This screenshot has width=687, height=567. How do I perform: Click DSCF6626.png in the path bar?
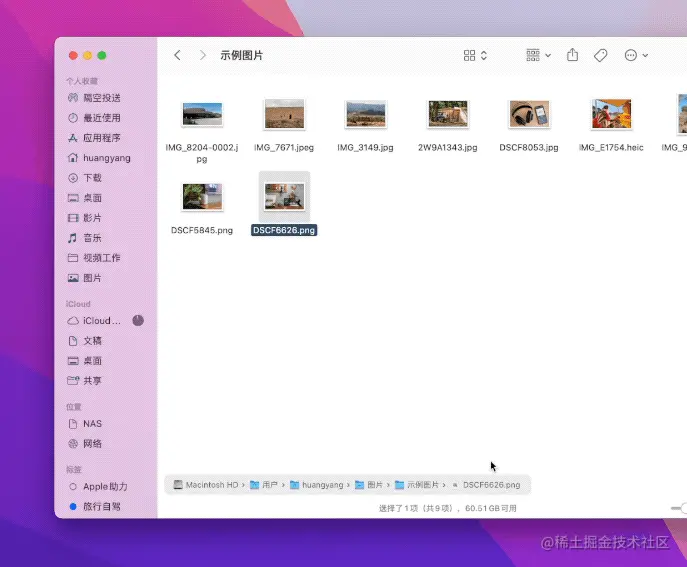(486, 485)
